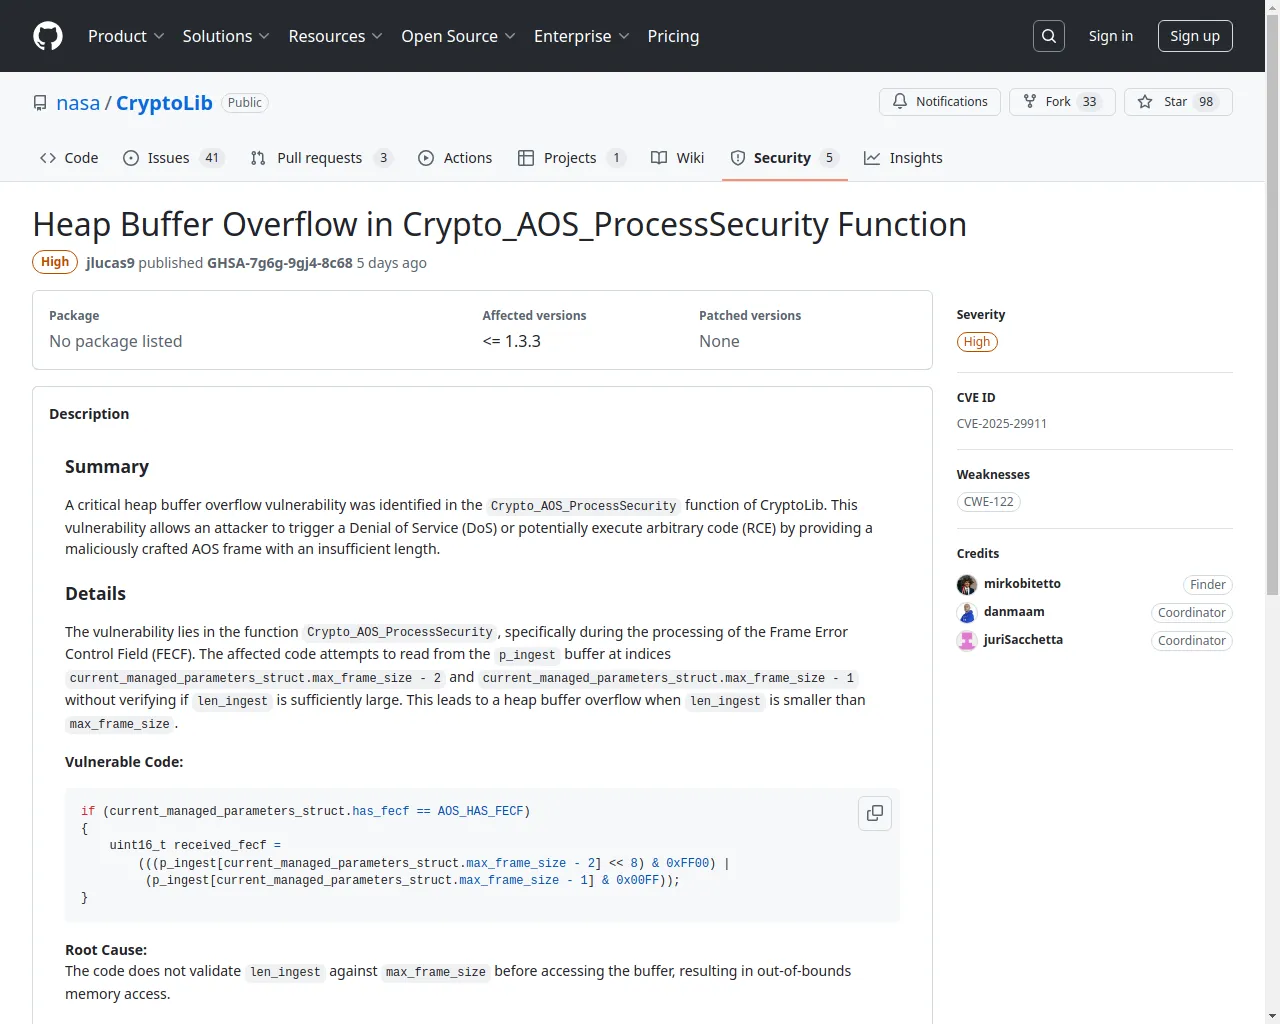Click the affected version <= 1.3.3
Screen dimensions: 1280x1024
coord(512,341)
